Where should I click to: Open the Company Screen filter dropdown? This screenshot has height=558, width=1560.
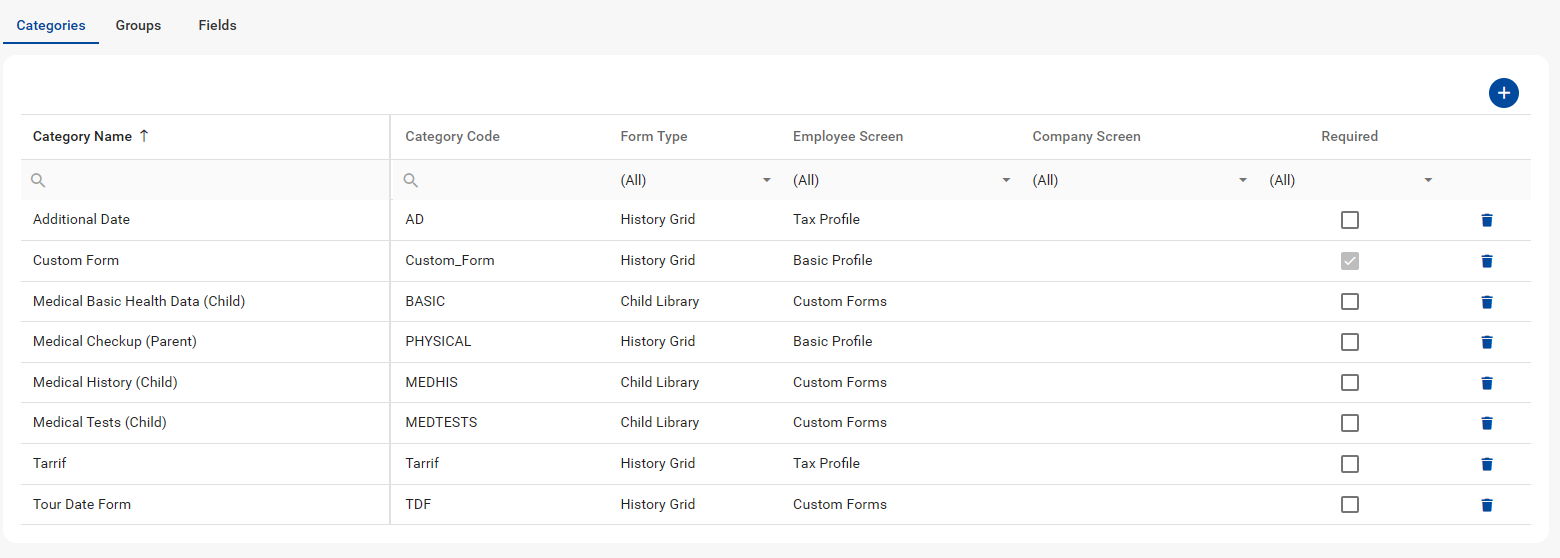1140,180
